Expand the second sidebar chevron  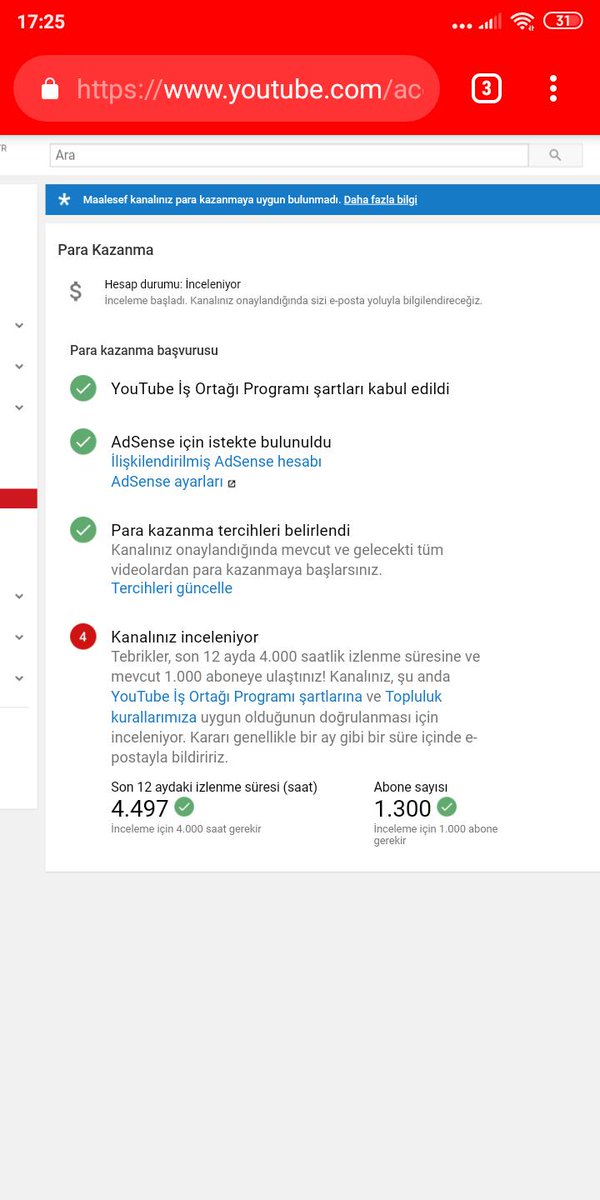(x=18, y=366)
